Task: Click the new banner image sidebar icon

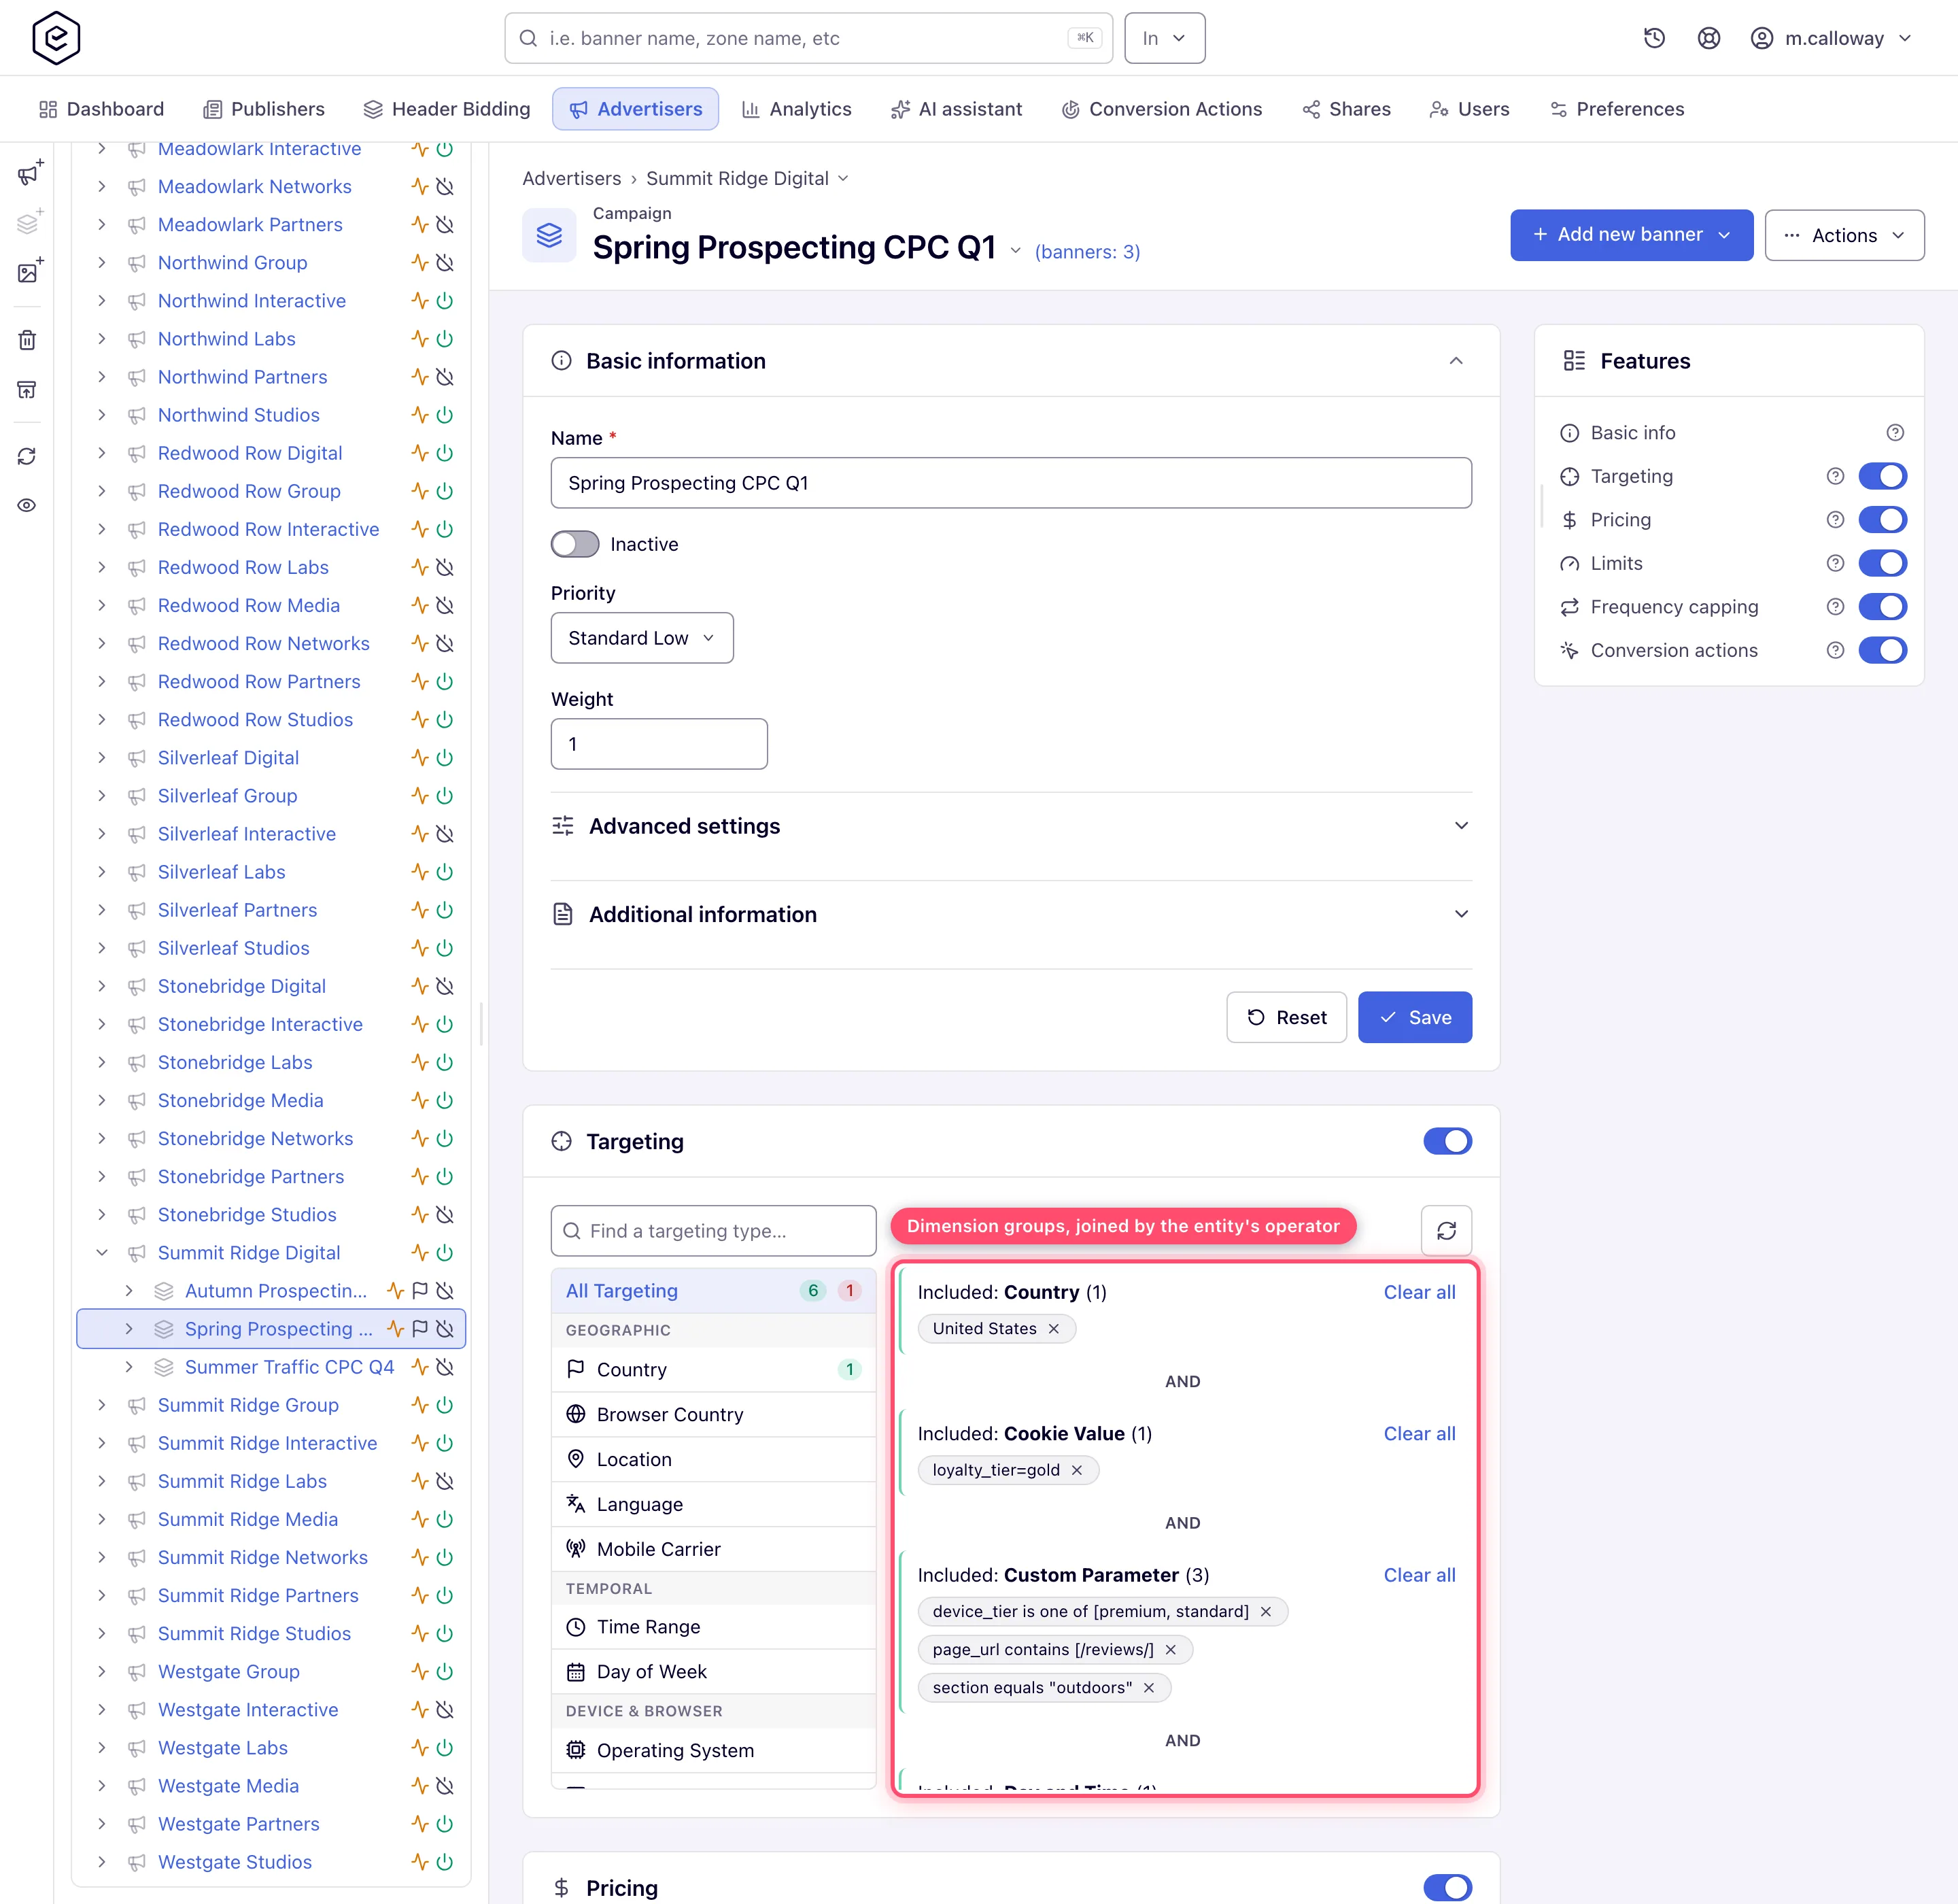Action: [x=29, y=271]
